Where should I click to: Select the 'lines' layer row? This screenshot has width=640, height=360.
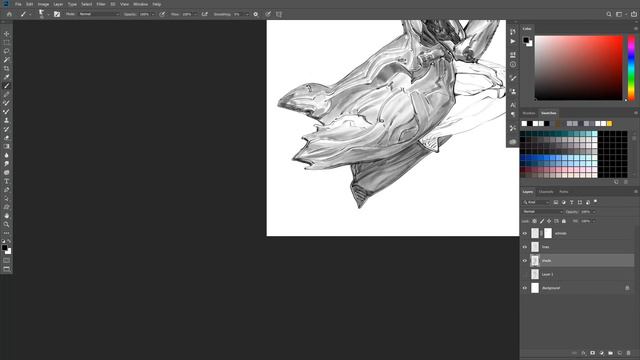[x=582, y=247]
